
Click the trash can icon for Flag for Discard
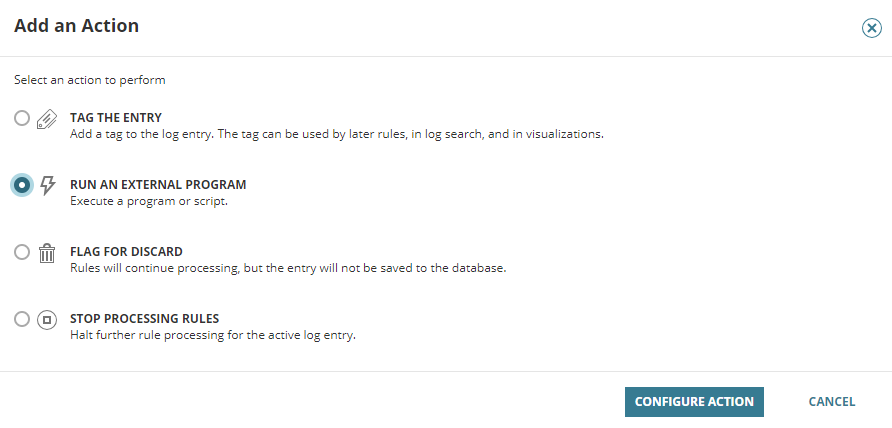47,253
